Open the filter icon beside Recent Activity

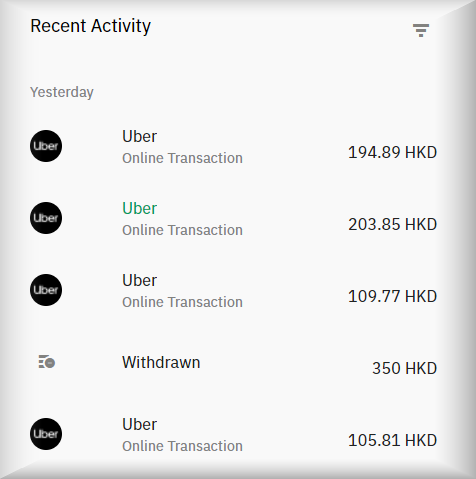421,30
